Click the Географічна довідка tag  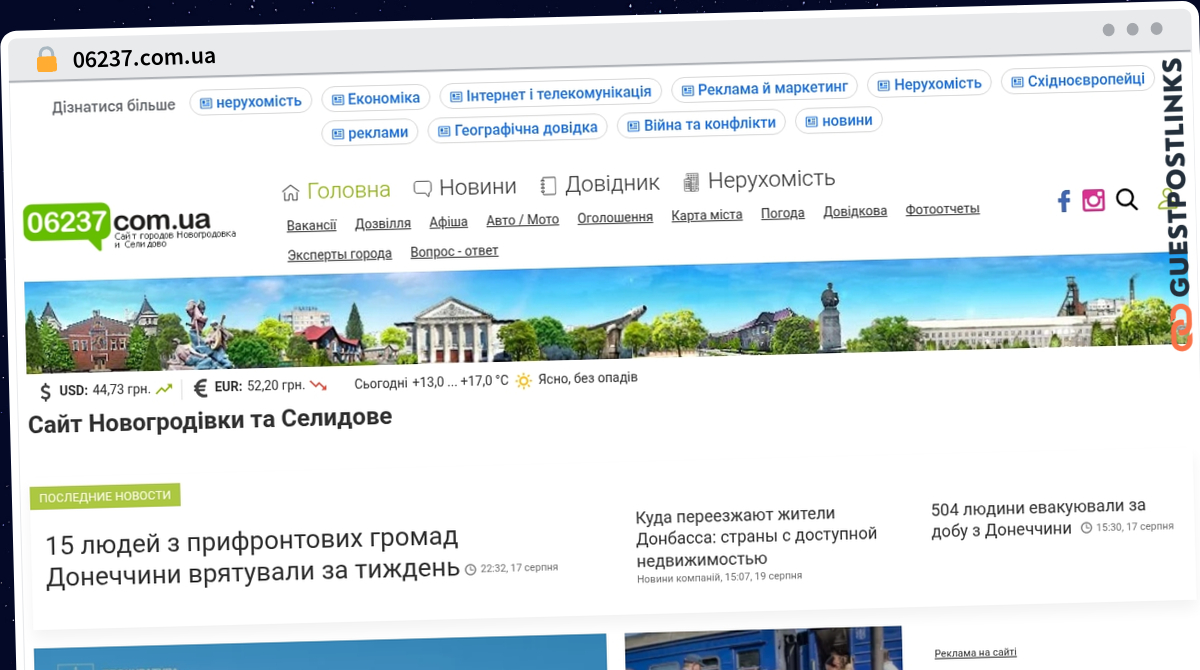click(517, 129)
